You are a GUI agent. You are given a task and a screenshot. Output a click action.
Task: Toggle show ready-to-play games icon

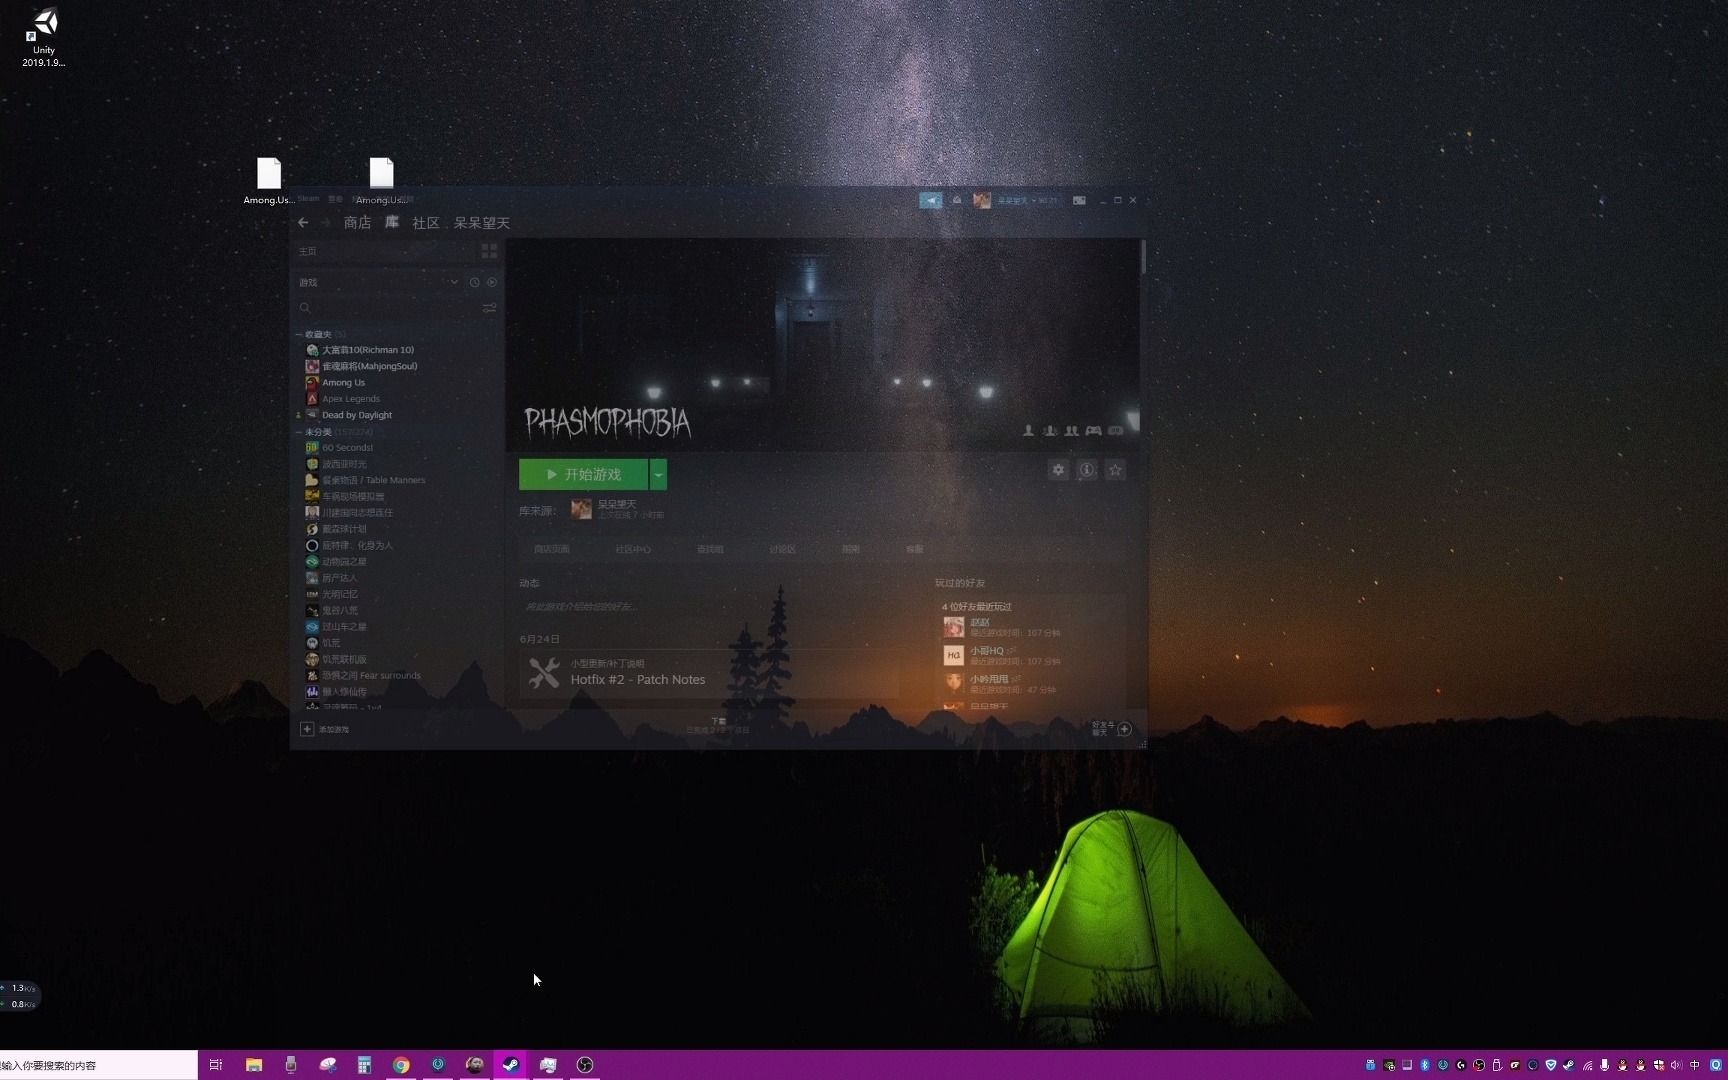tap(492, 282)
